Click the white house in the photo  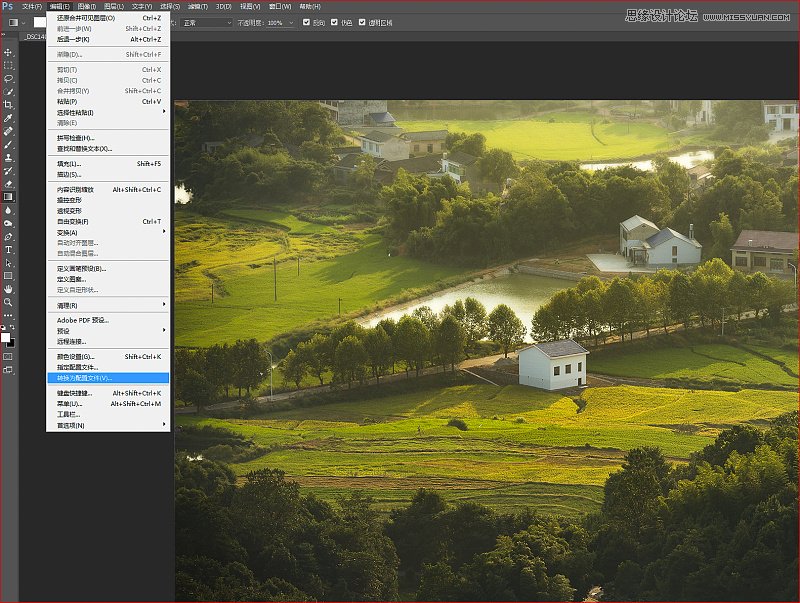553,365
